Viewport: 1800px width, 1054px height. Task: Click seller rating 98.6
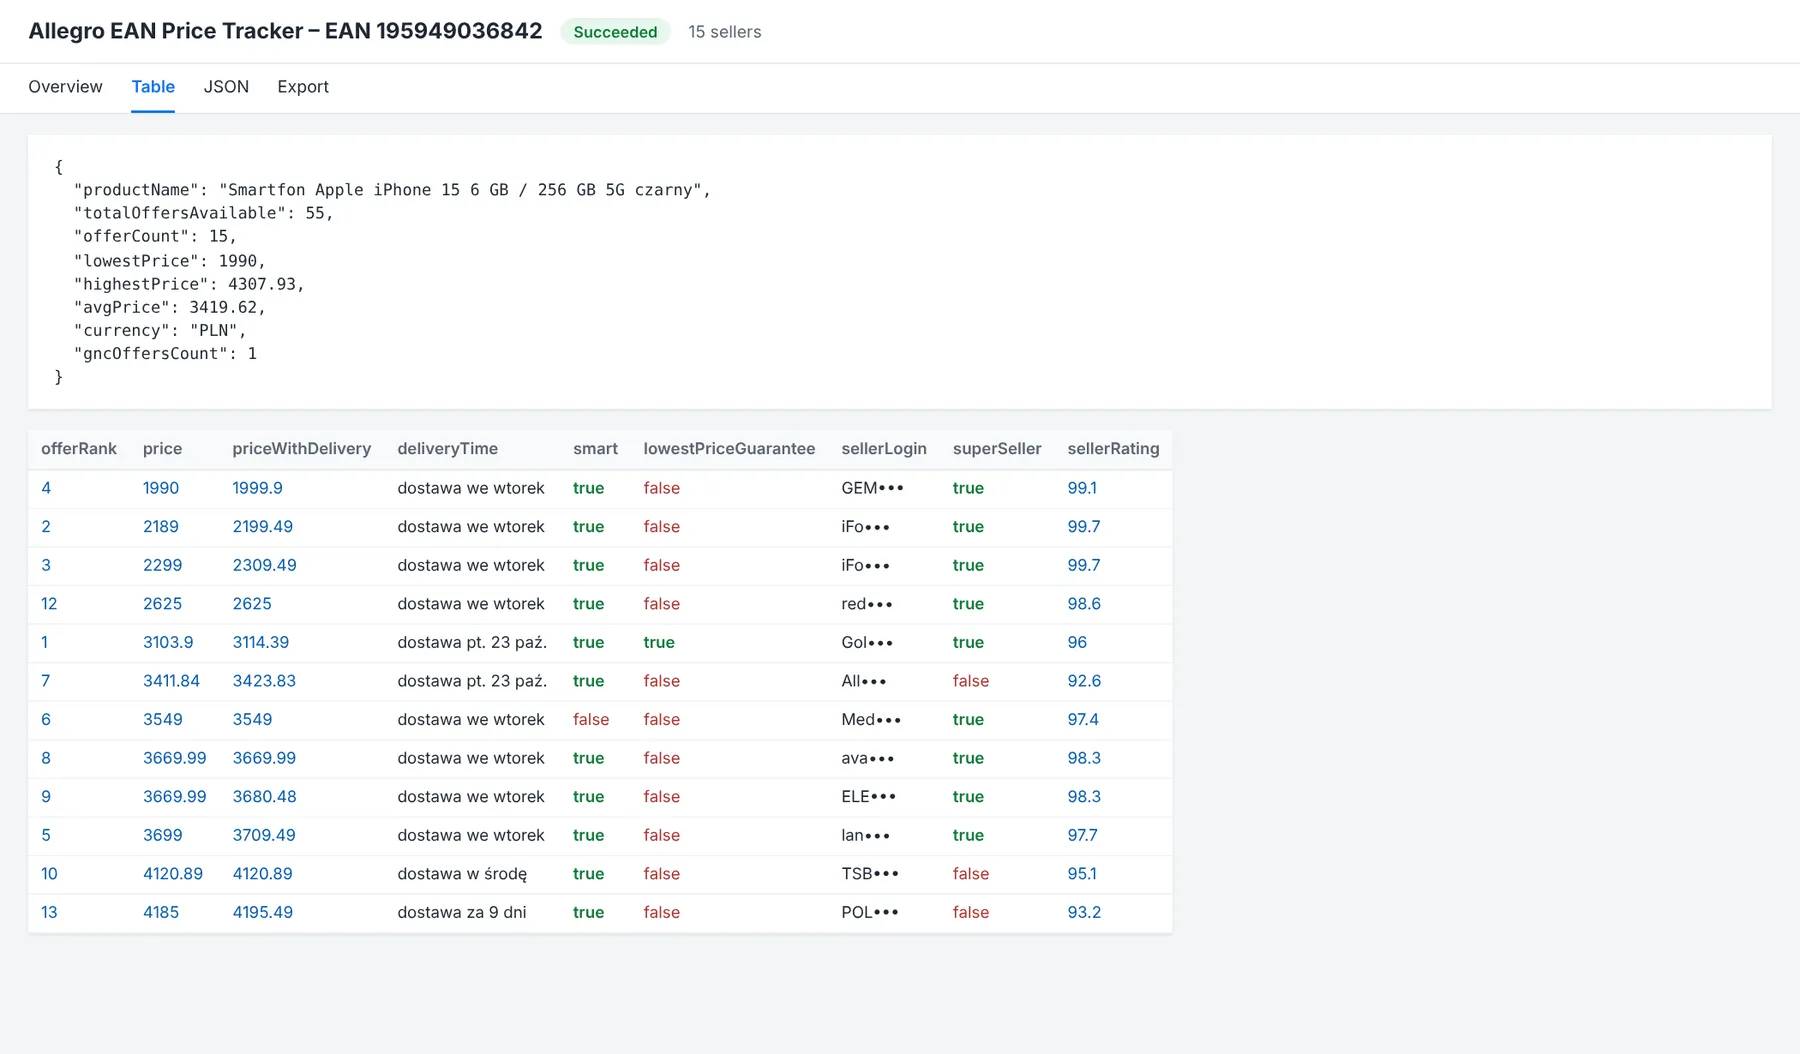[1084, 604]
